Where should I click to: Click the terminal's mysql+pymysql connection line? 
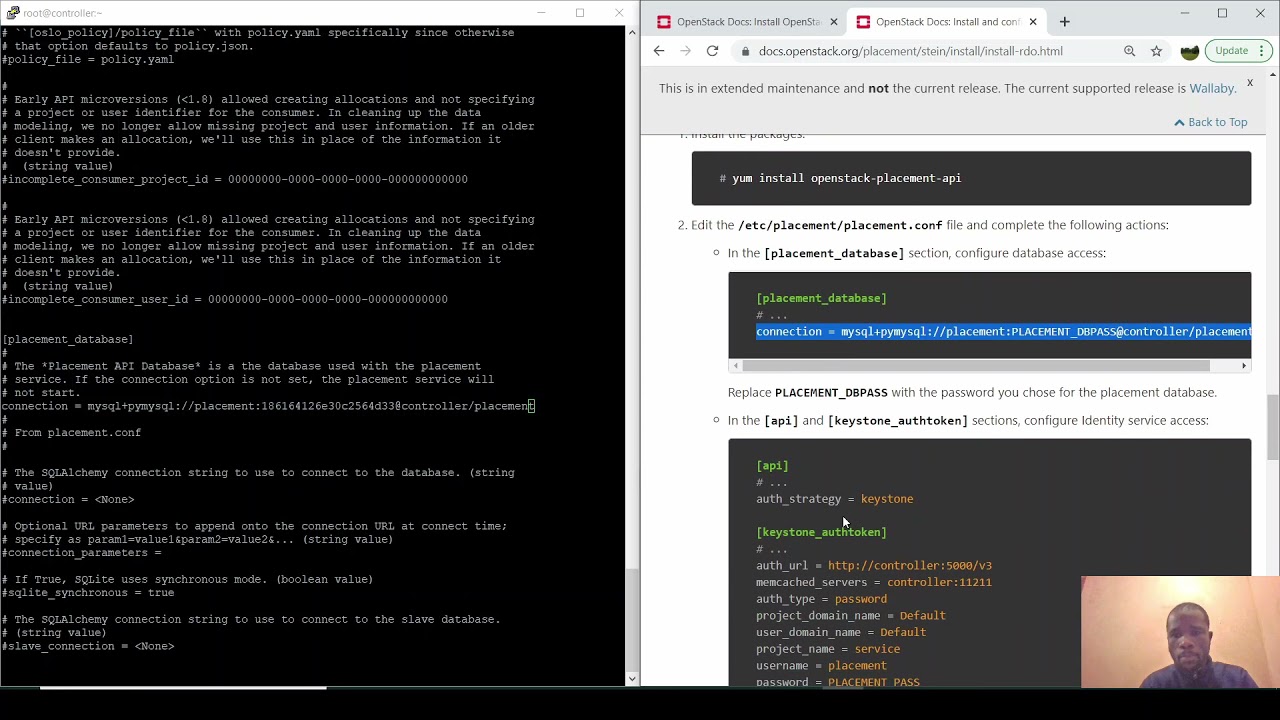pos(268,406)
